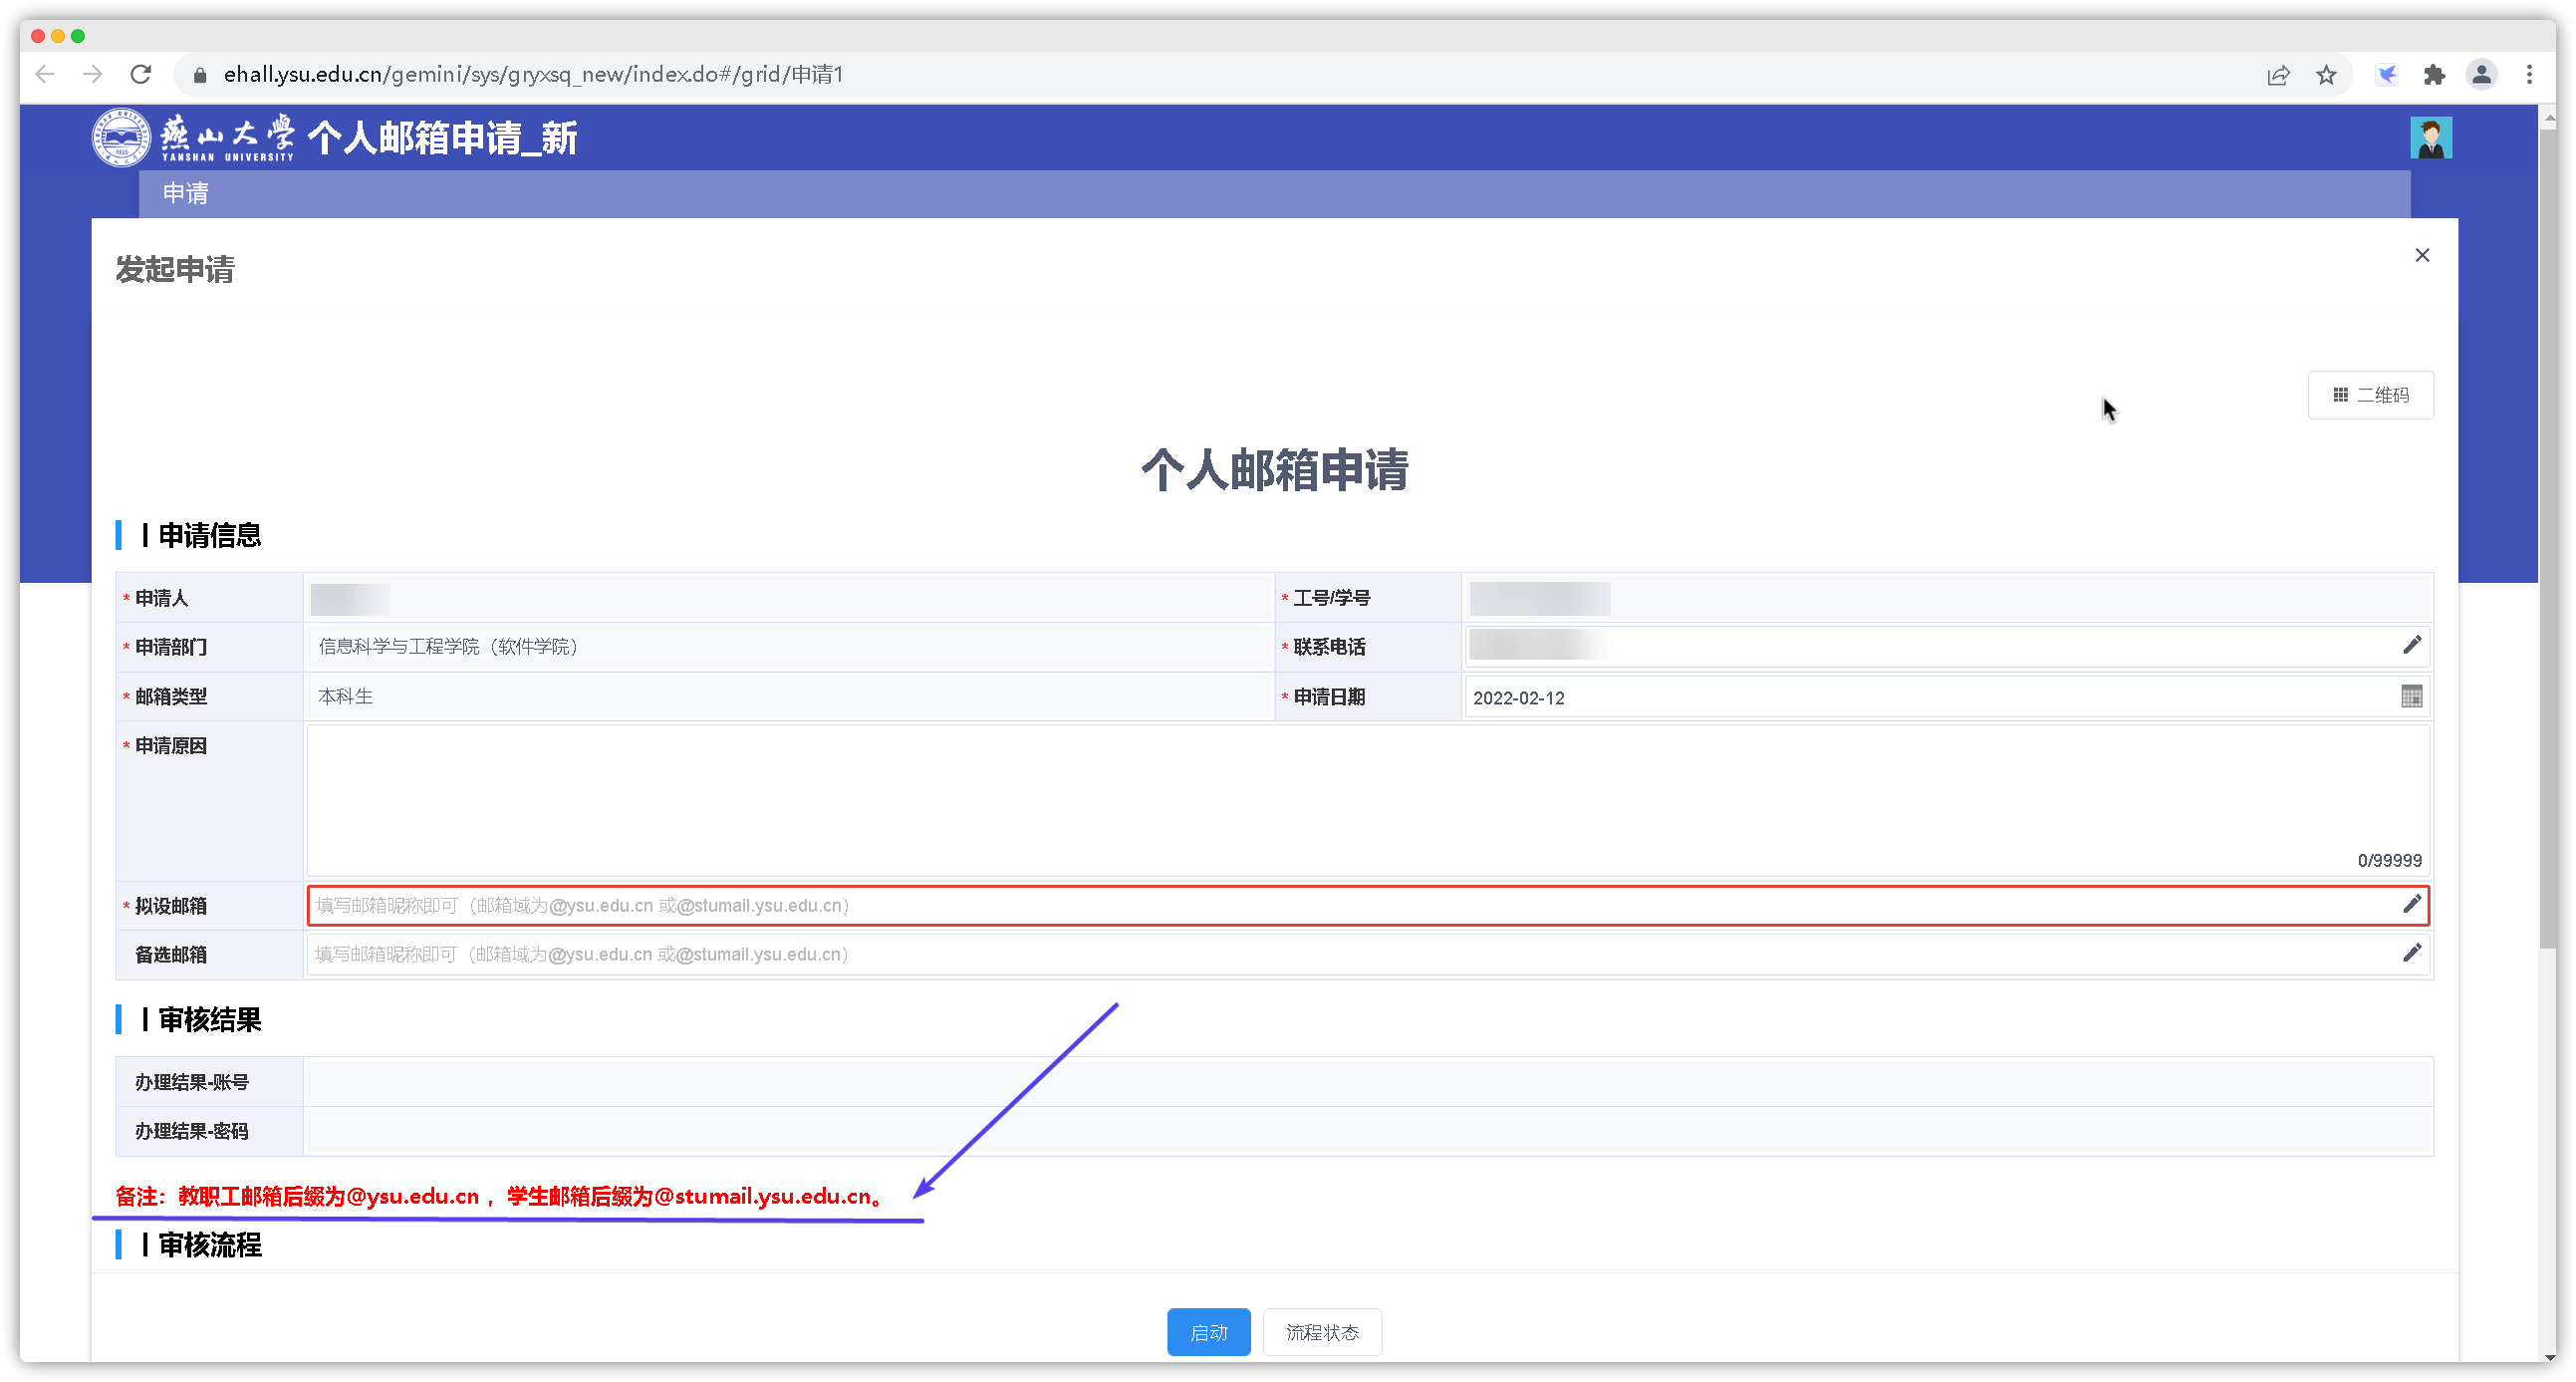Click the 流程状态 button

coord(1322,1332)
